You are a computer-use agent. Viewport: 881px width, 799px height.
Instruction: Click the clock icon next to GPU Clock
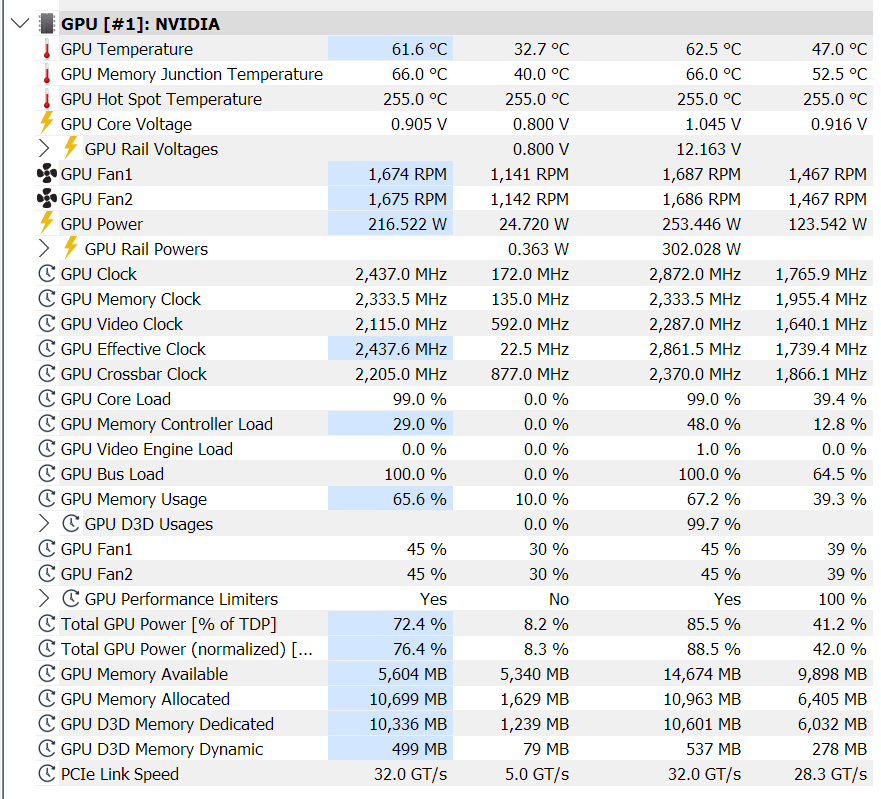point(47,274)
